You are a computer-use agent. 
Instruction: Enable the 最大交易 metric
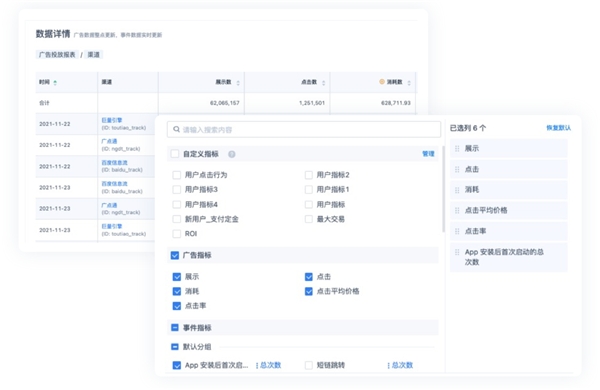click(309, 219)
